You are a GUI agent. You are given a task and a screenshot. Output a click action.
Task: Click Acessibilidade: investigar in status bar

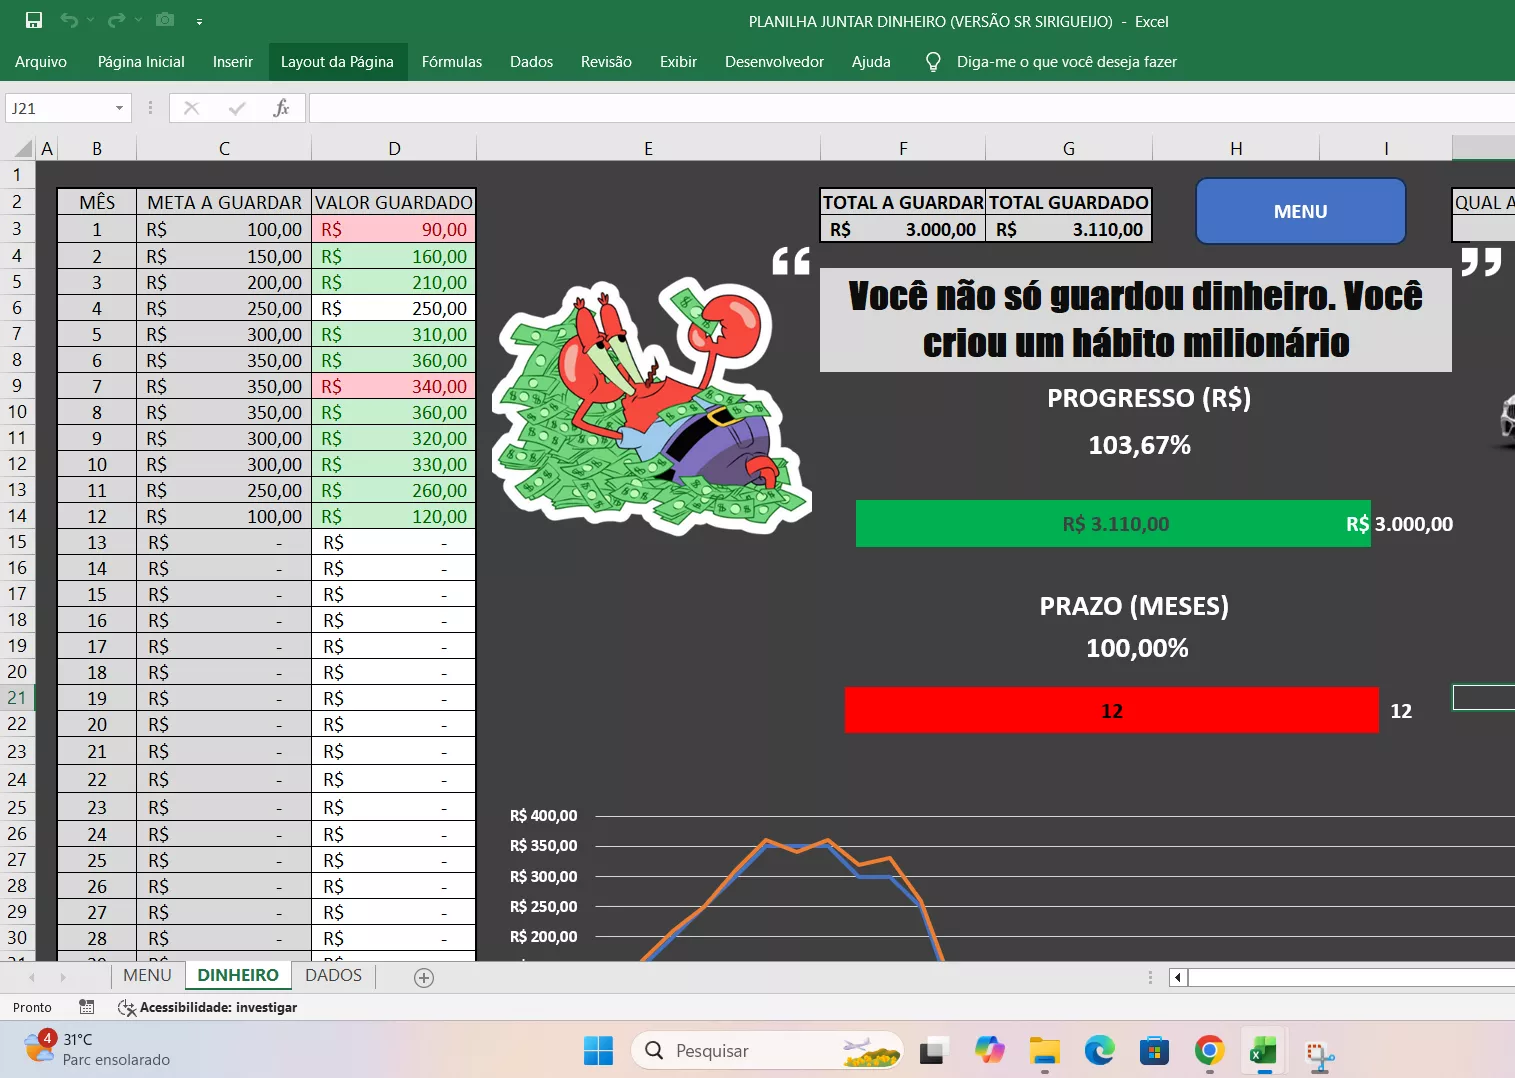click(207, 1007)
